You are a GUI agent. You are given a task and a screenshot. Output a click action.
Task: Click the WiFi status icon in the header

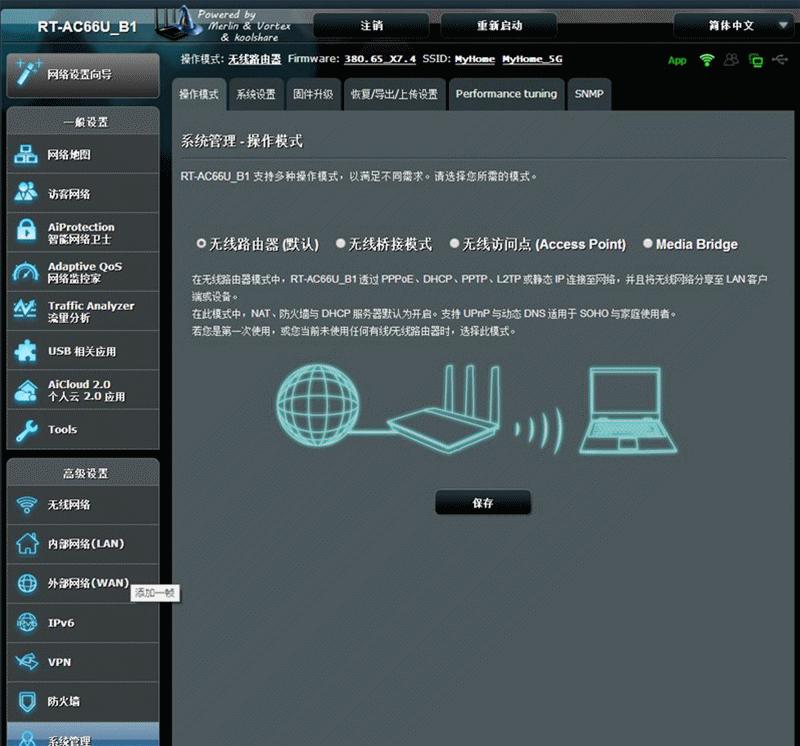706,60
